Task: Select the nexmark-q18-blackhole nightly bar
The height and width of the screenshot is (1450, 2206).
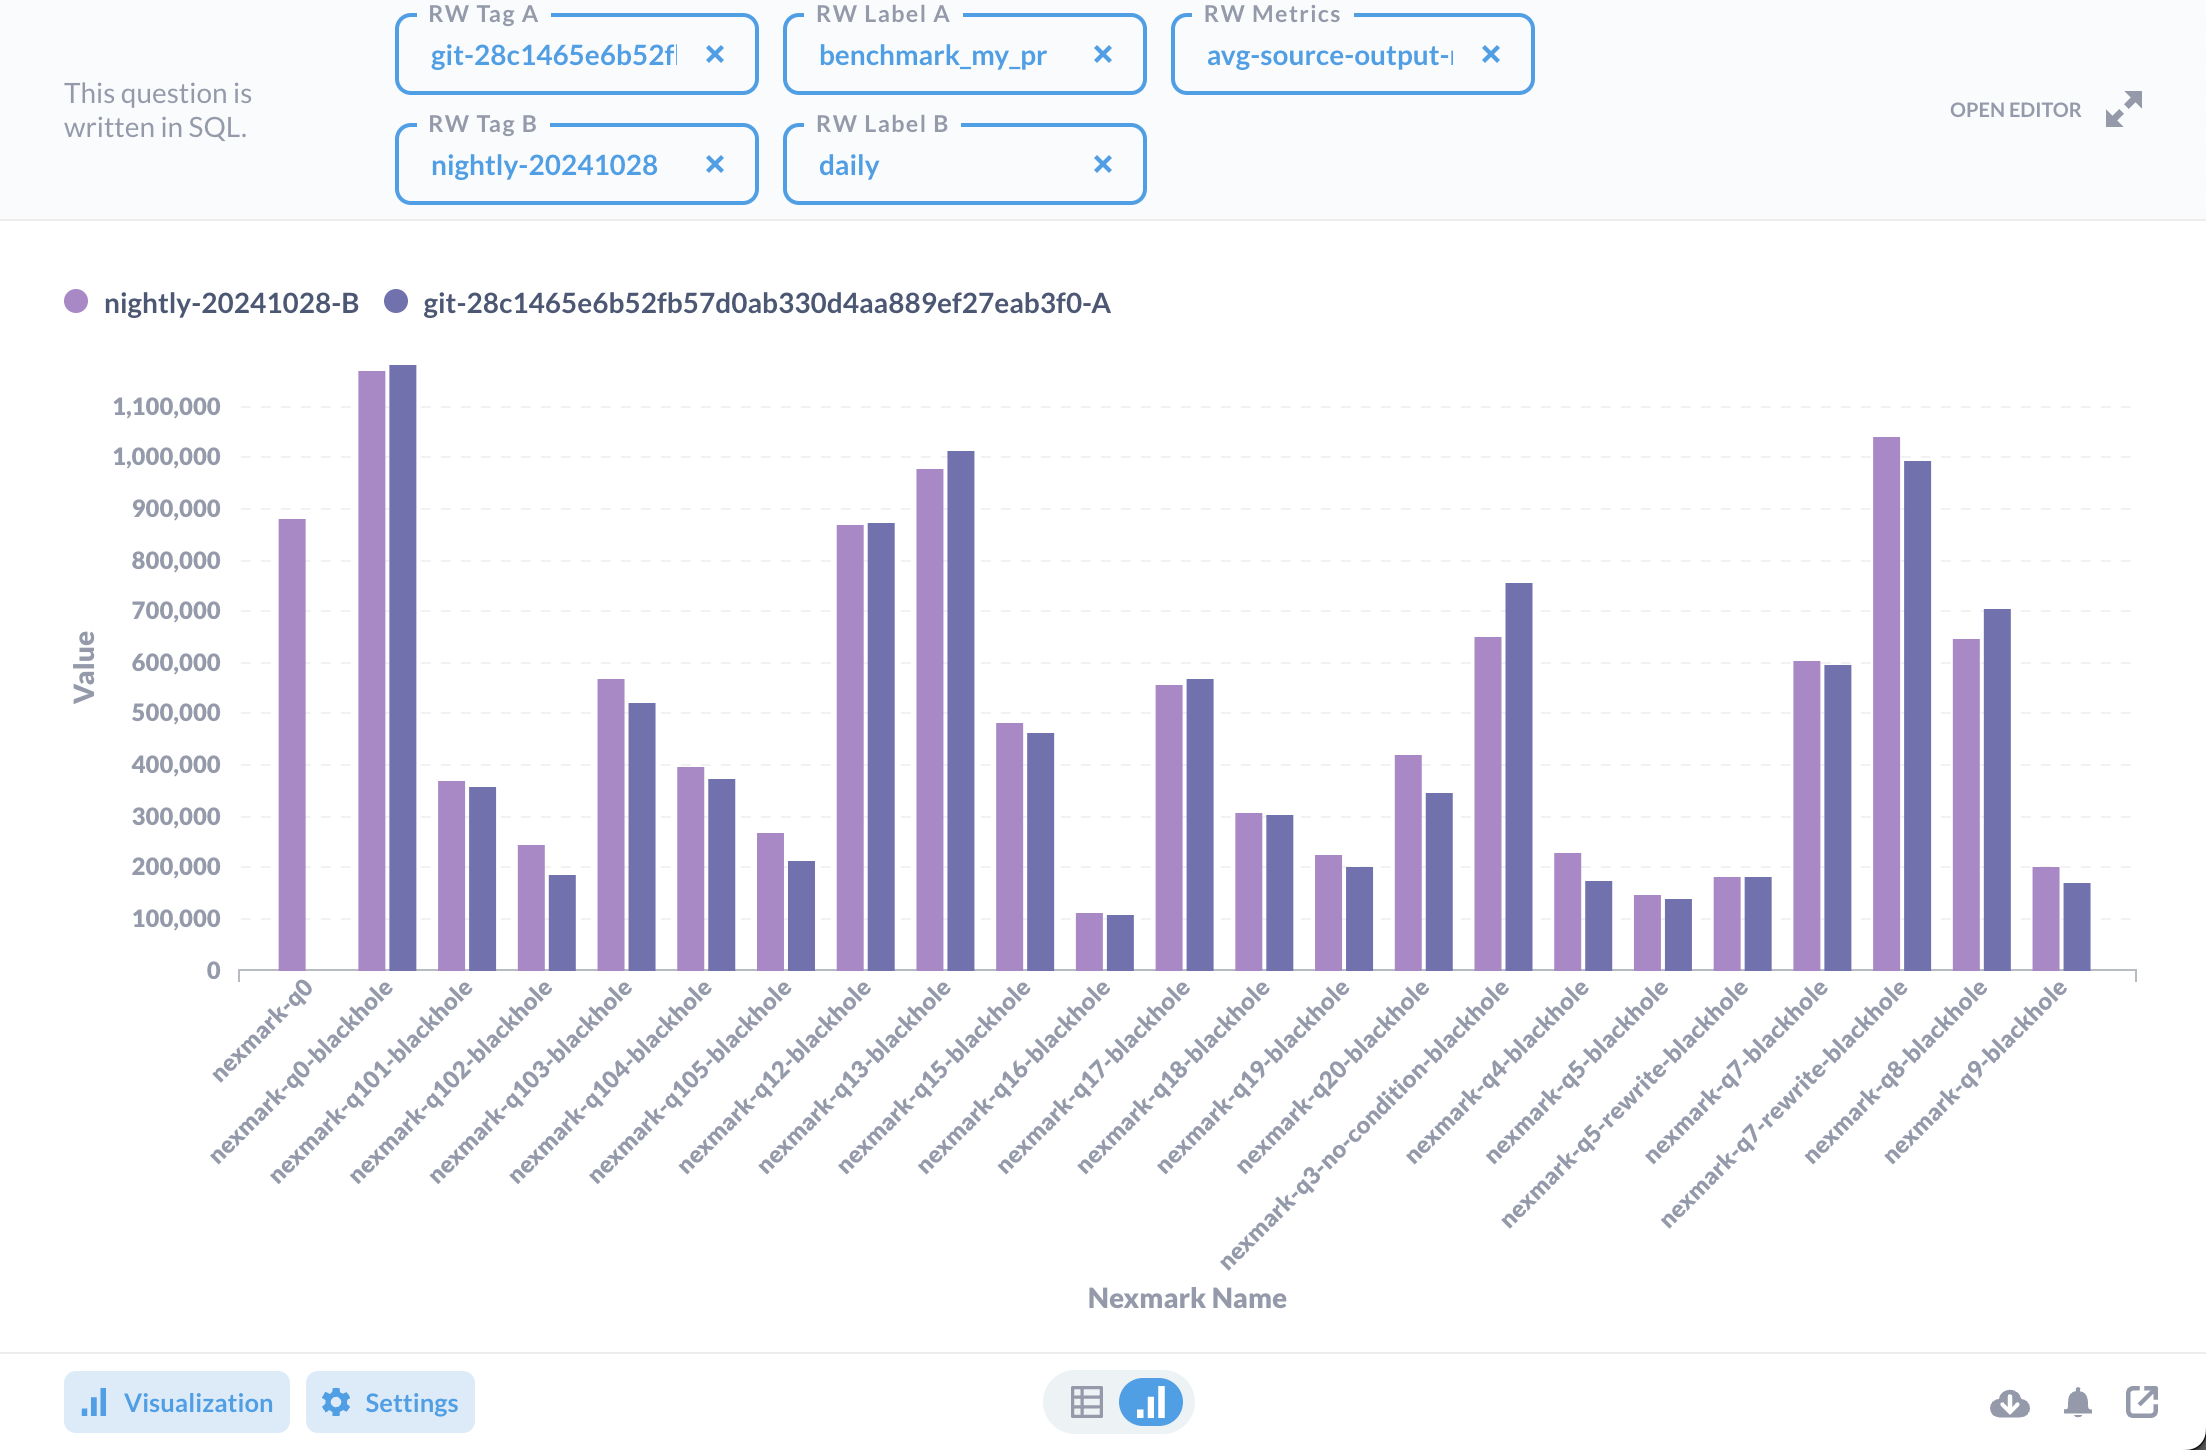Action: (x=1249, y=891)
